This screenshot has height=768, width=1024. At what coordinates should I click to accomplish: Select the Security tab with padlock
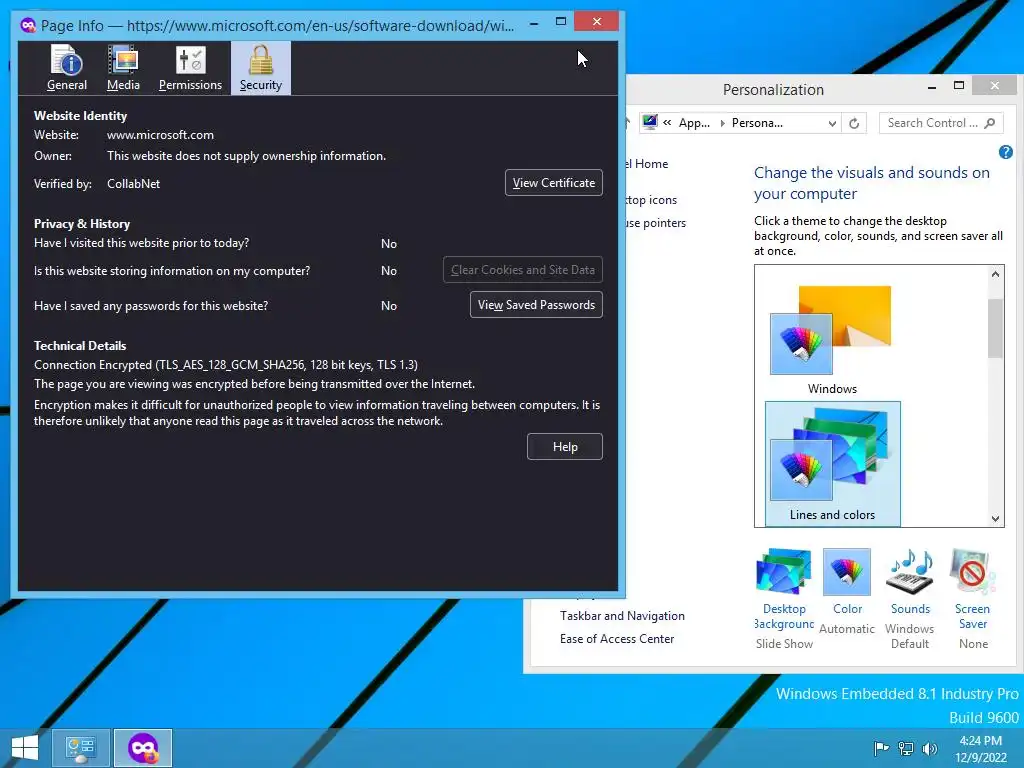pos(261,68)
